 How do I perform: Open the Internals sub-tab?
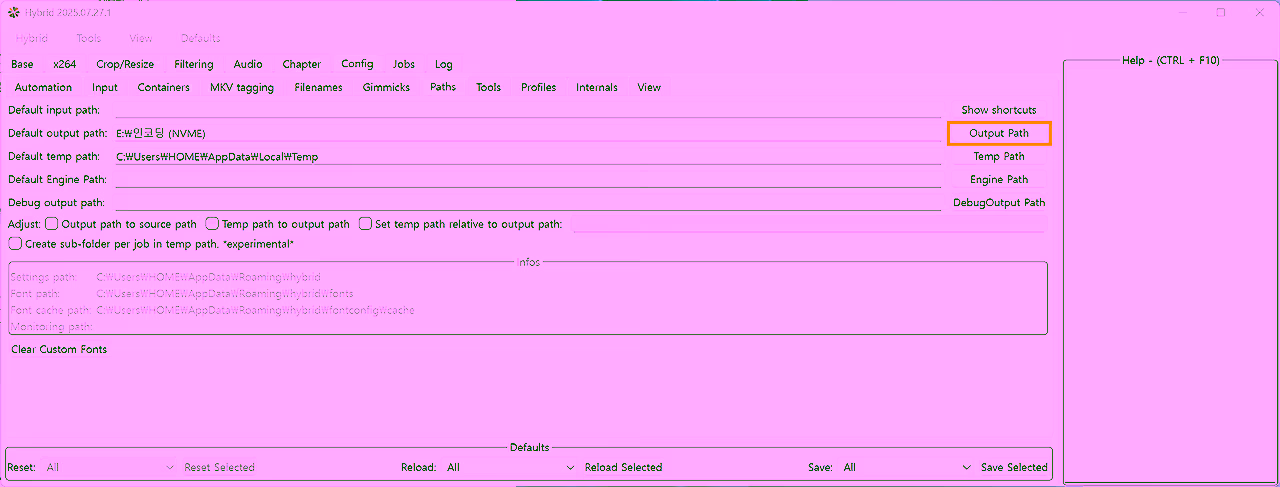click(597, 87)
